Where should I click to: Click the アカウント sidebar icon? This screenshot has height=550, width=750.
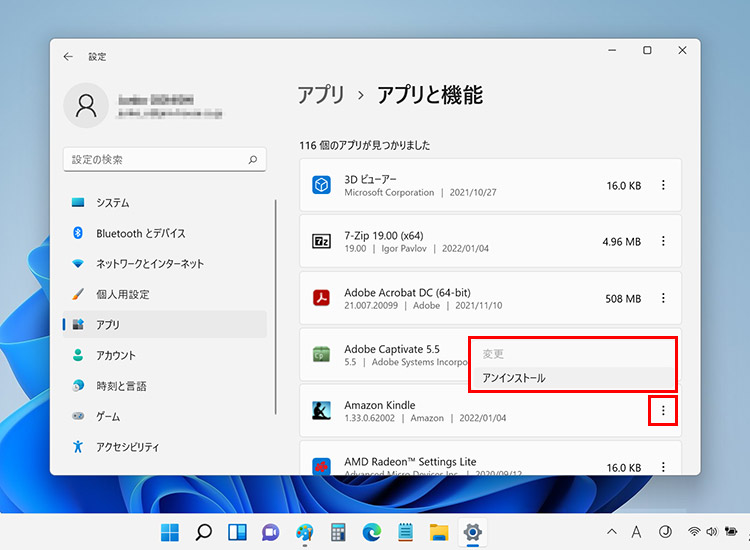pyautogui.click(x=78, y=355)
